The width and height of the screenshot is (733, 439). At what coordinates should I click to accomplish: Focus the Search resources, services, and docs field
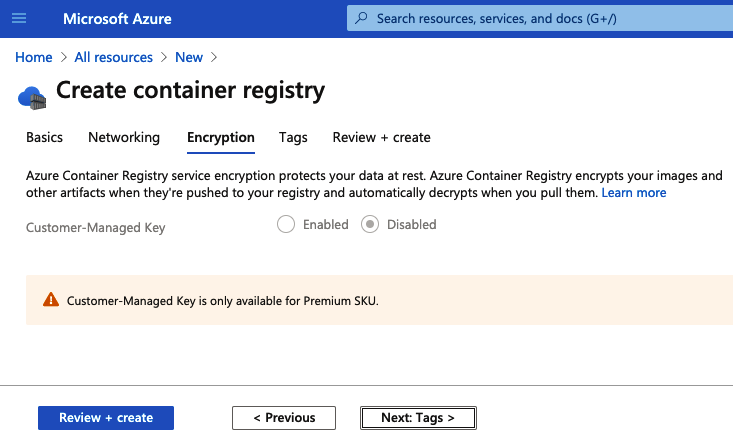[540, 19]
